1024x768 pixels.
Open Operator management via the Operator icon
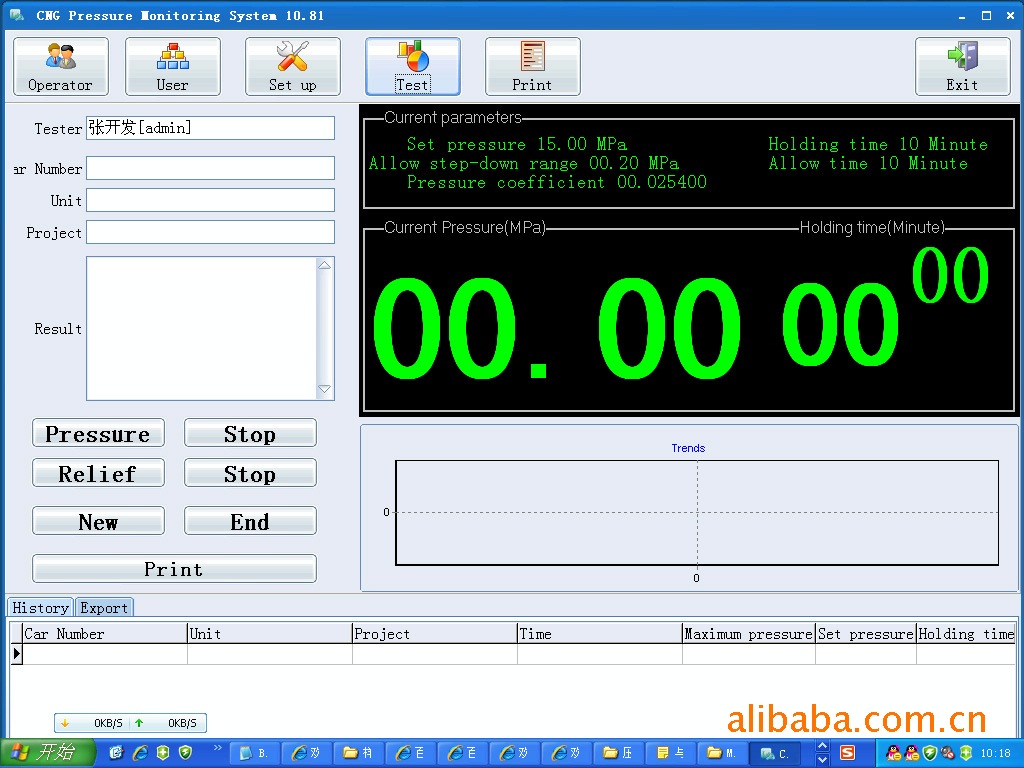click(60, 66)
